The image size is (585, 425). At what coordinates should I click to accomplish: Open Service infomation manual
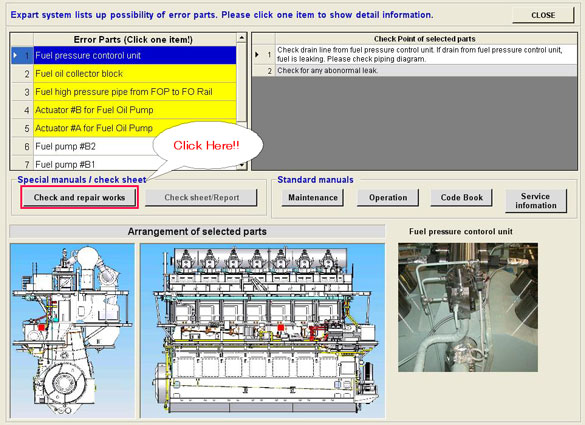point(536,201)
